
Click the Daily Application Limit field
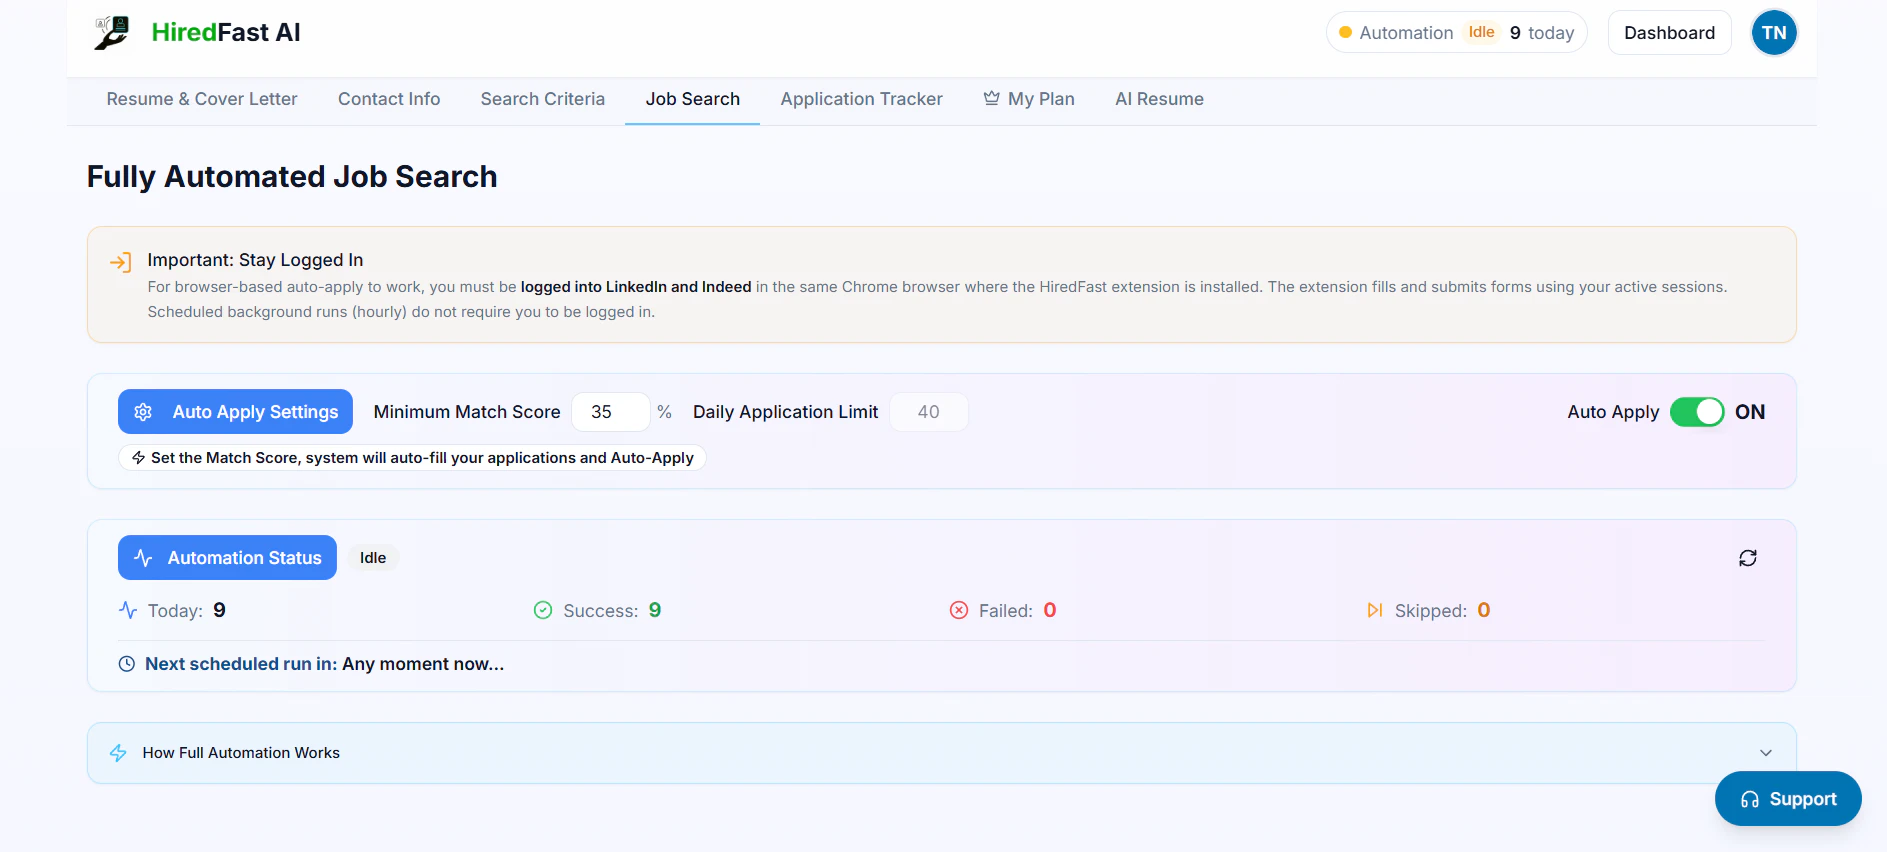click(x=929, y=412)
